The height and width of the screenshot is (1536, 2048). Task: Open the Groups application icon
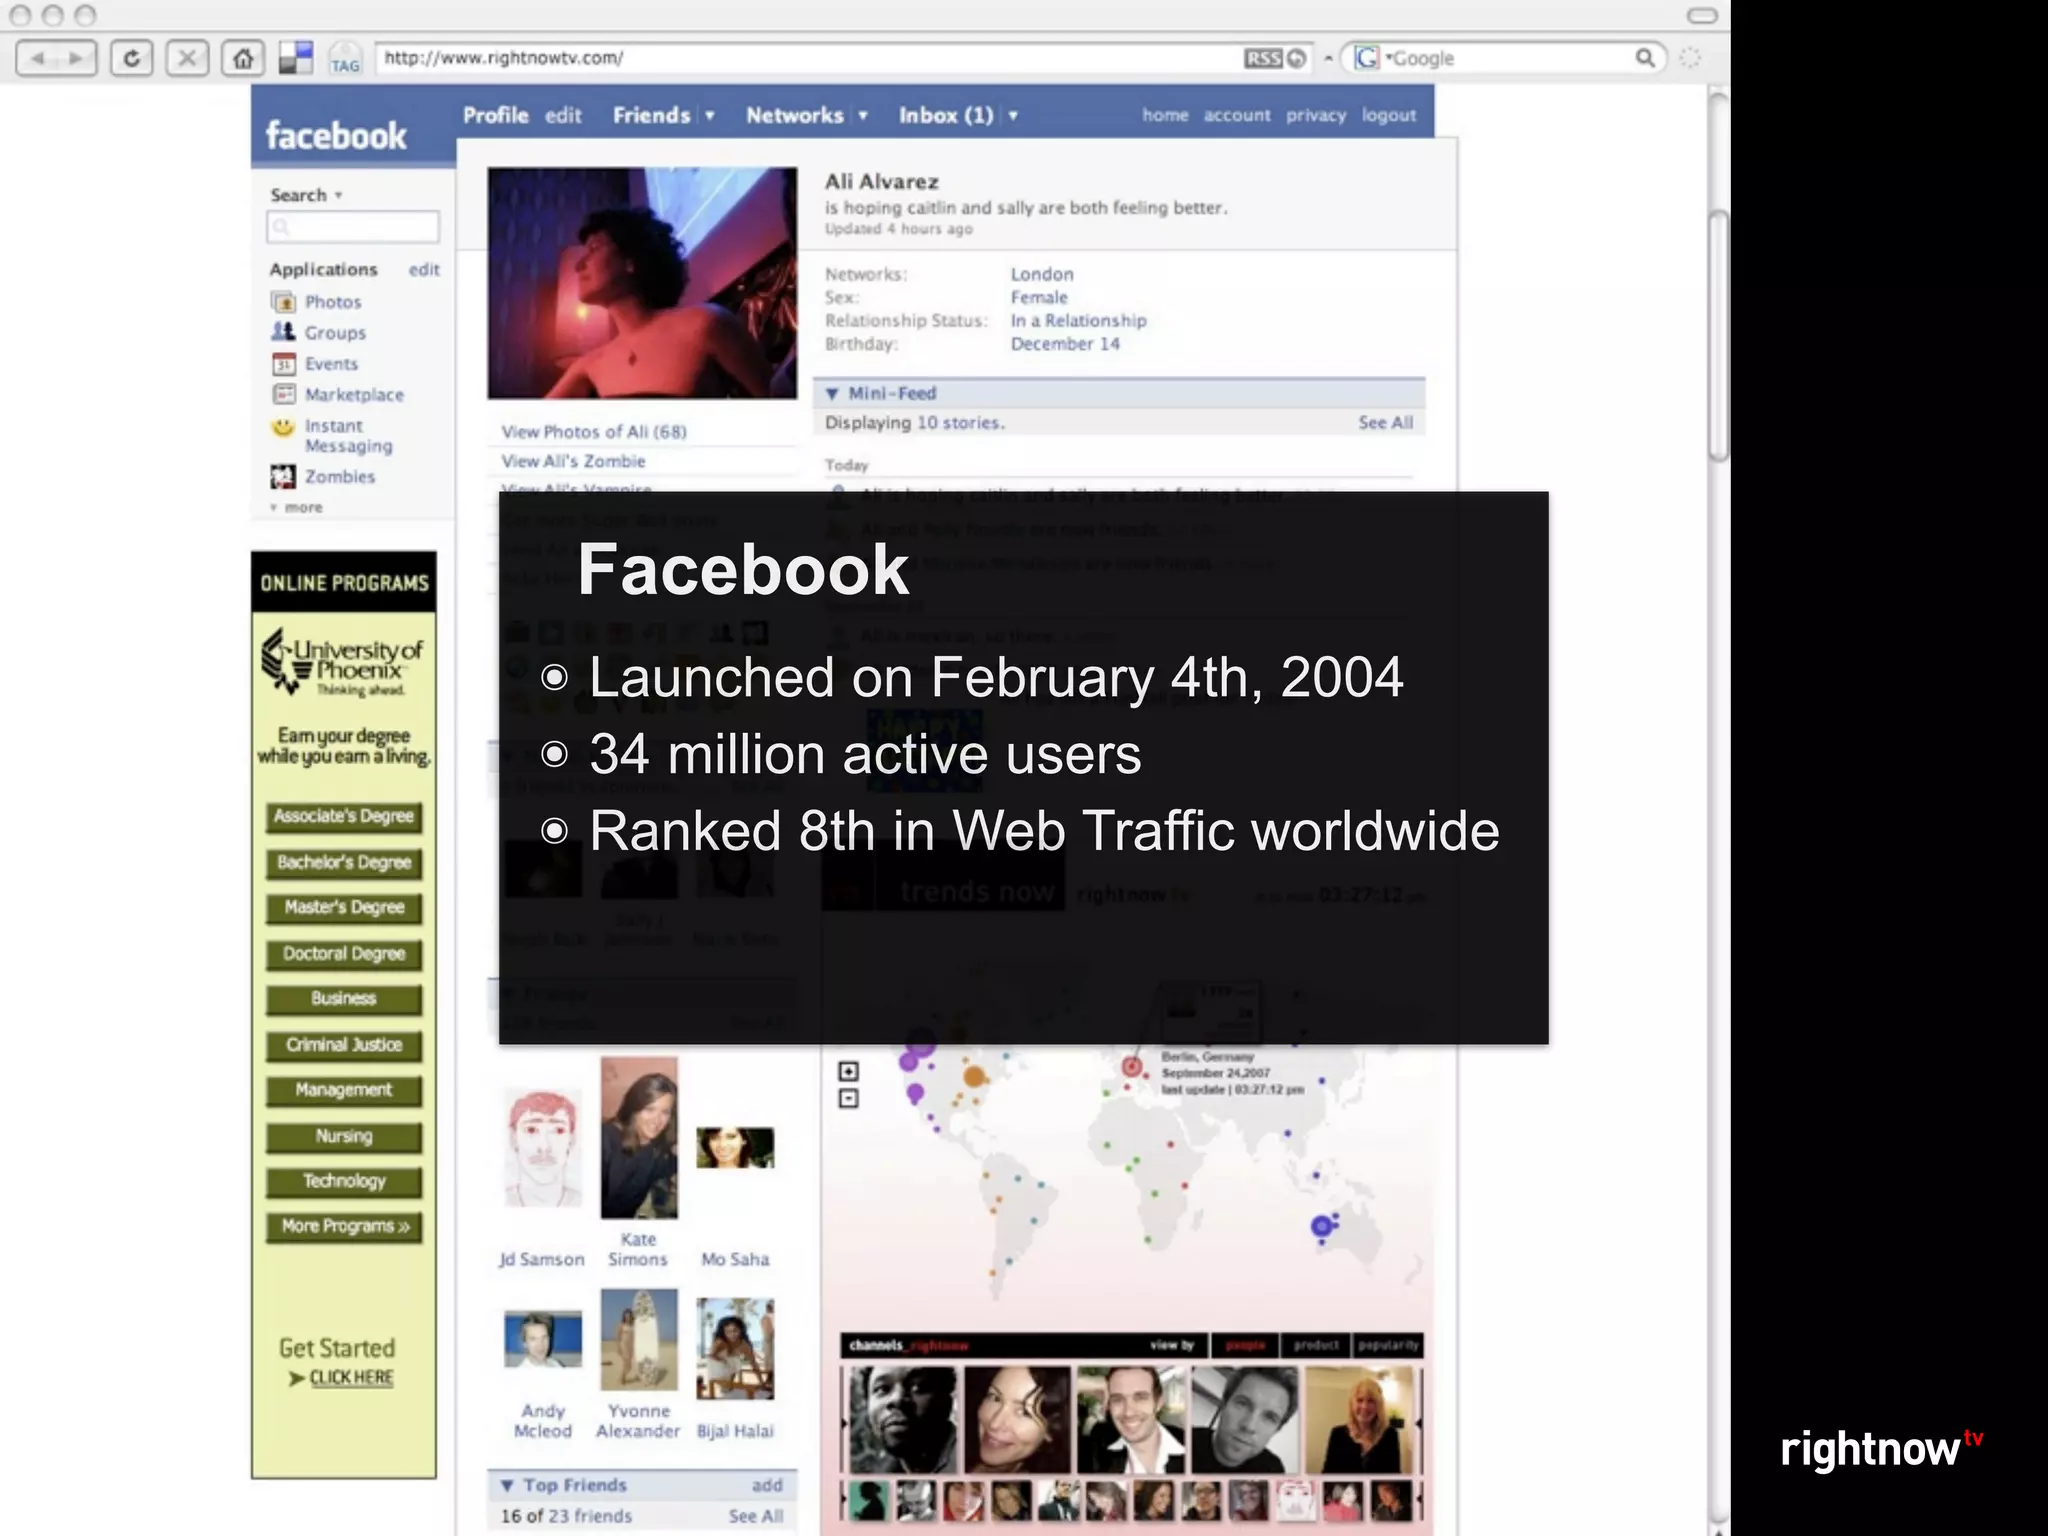(284, 332)
